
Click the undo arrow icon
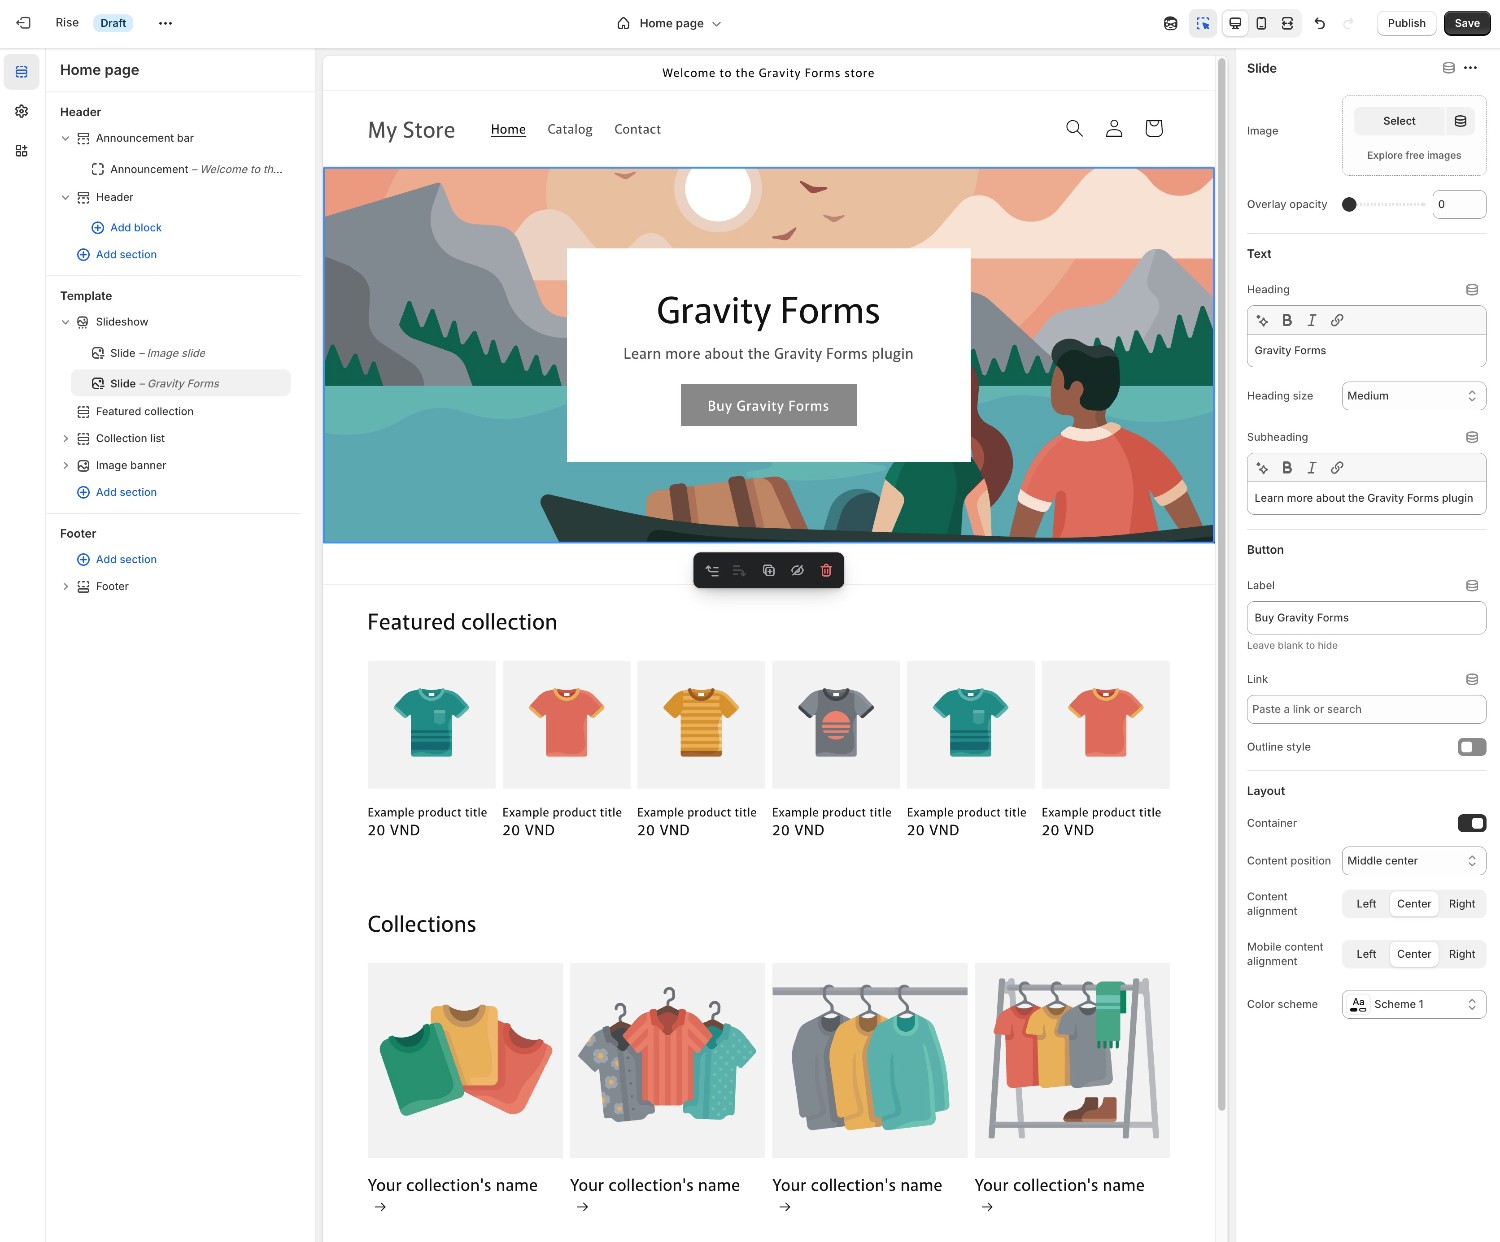1320,23
